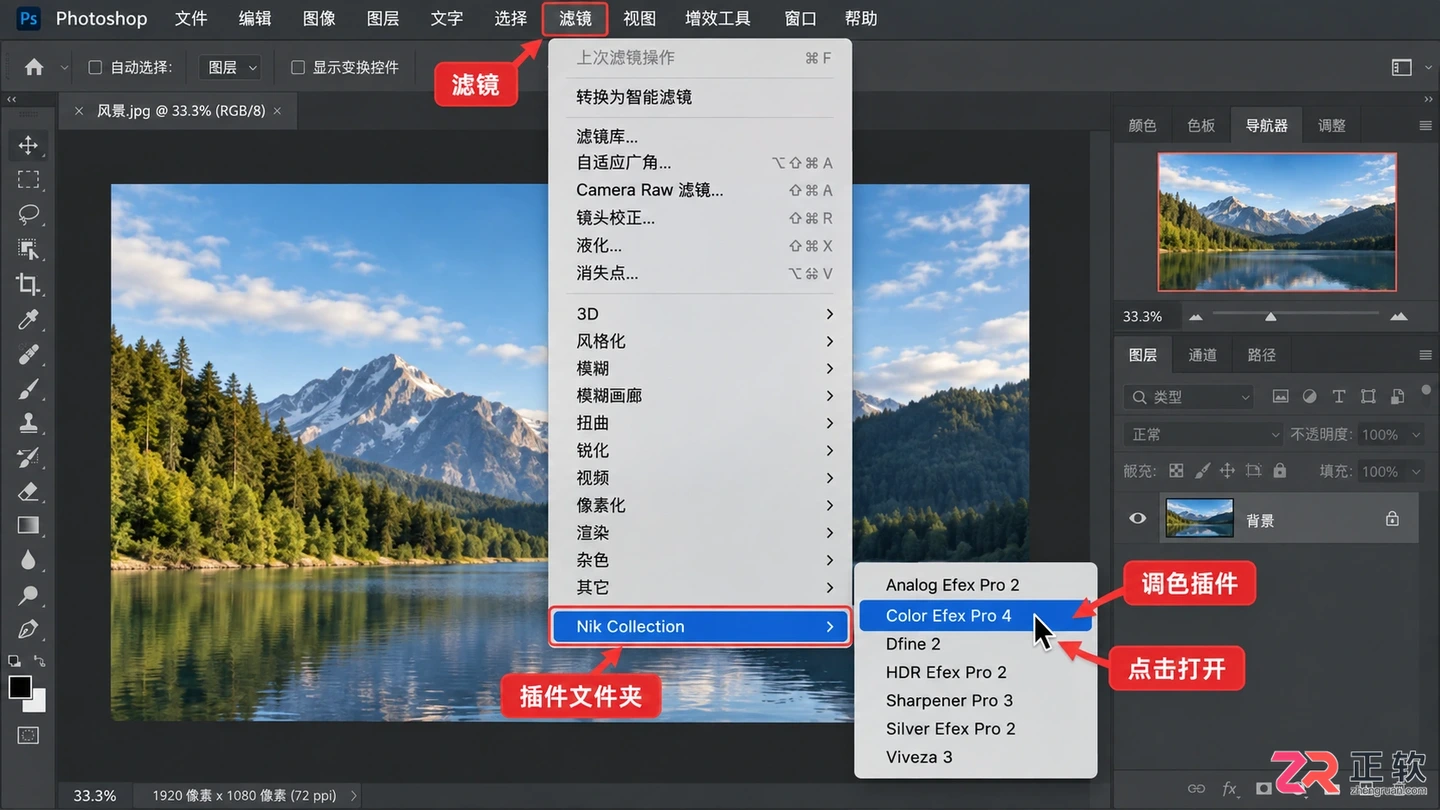Screen dimensions: 1440x810
Task: Select the Pen tool
Action: tap(28, 629)
